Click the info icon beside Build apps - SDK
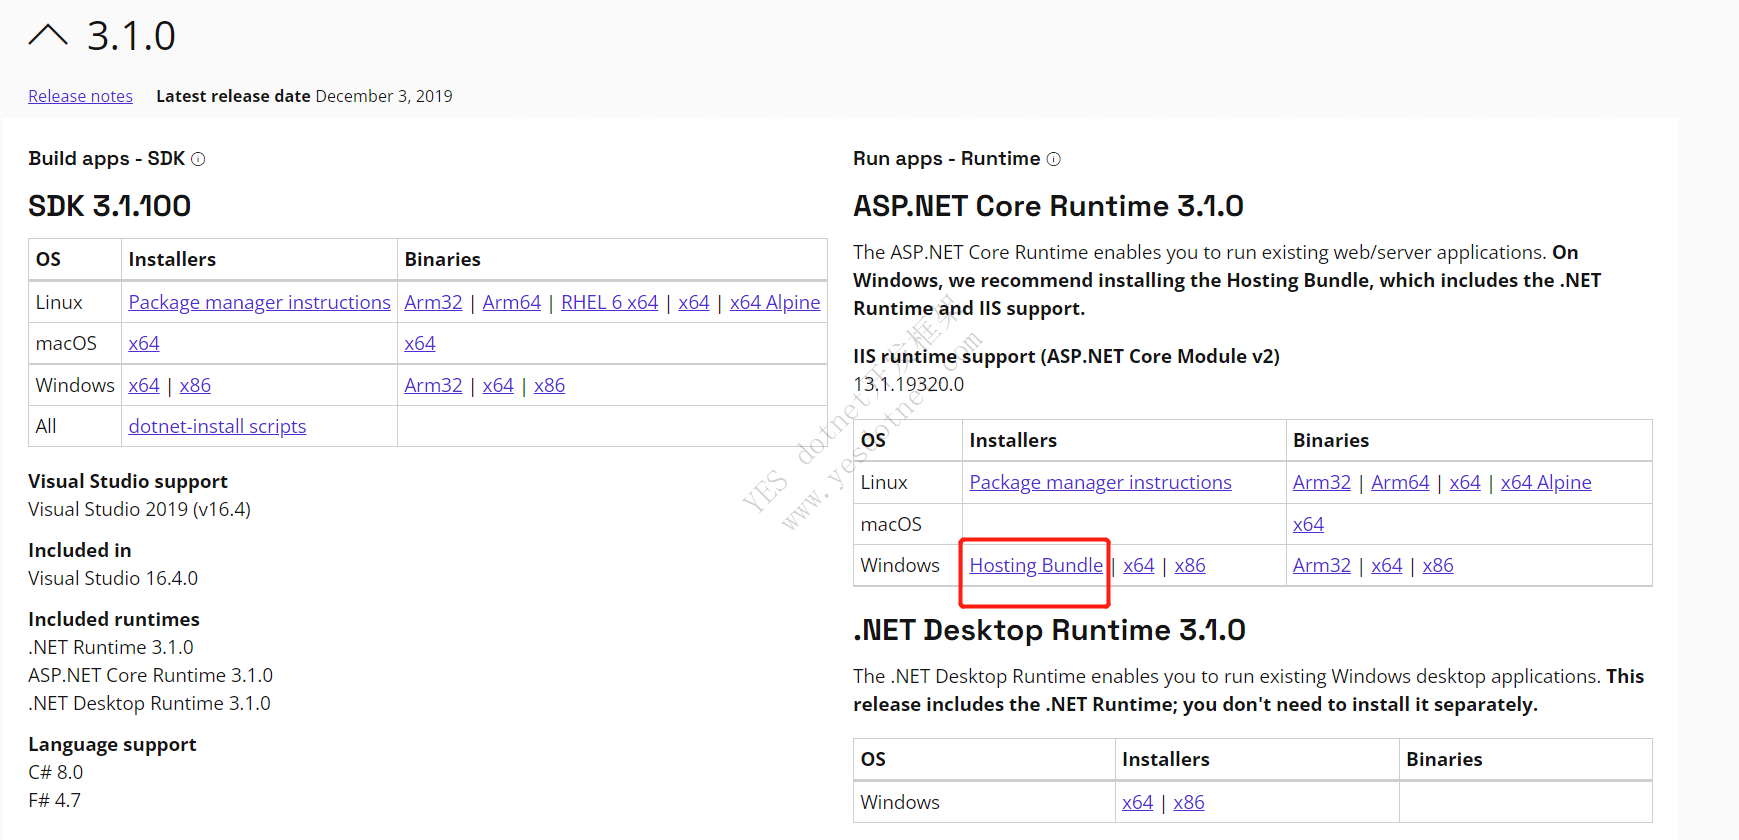The width and height of the screenshot is (1739, 840). tap(198, 159)
